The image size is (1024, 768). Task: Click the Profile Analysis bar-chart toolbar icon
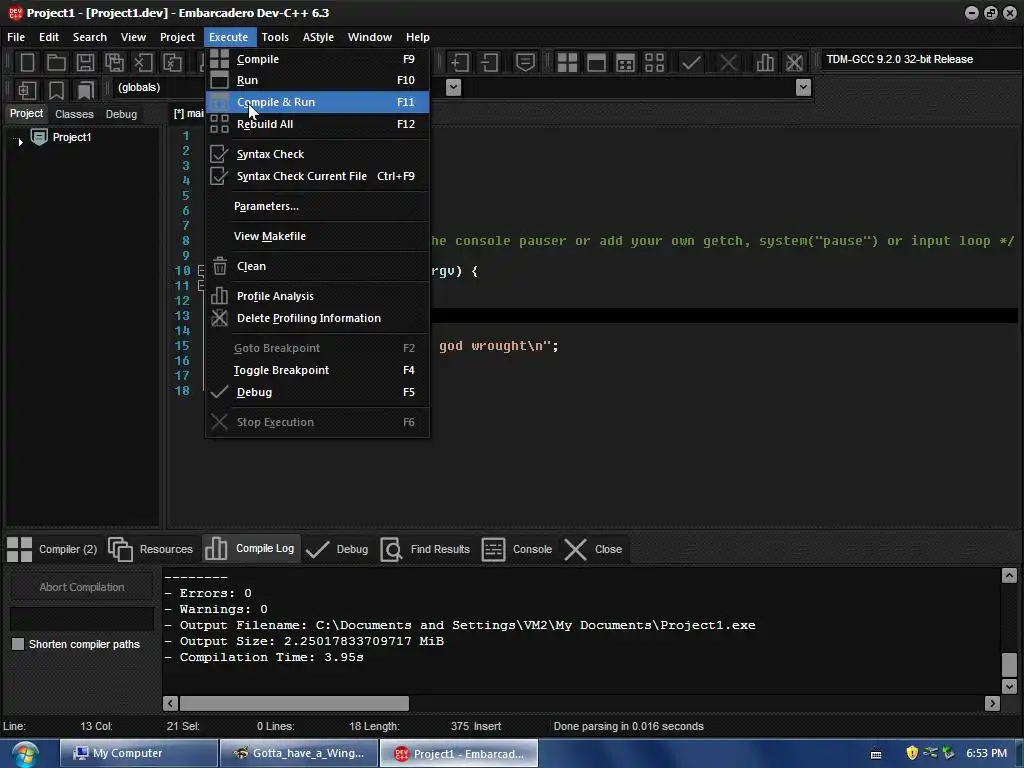765,63
